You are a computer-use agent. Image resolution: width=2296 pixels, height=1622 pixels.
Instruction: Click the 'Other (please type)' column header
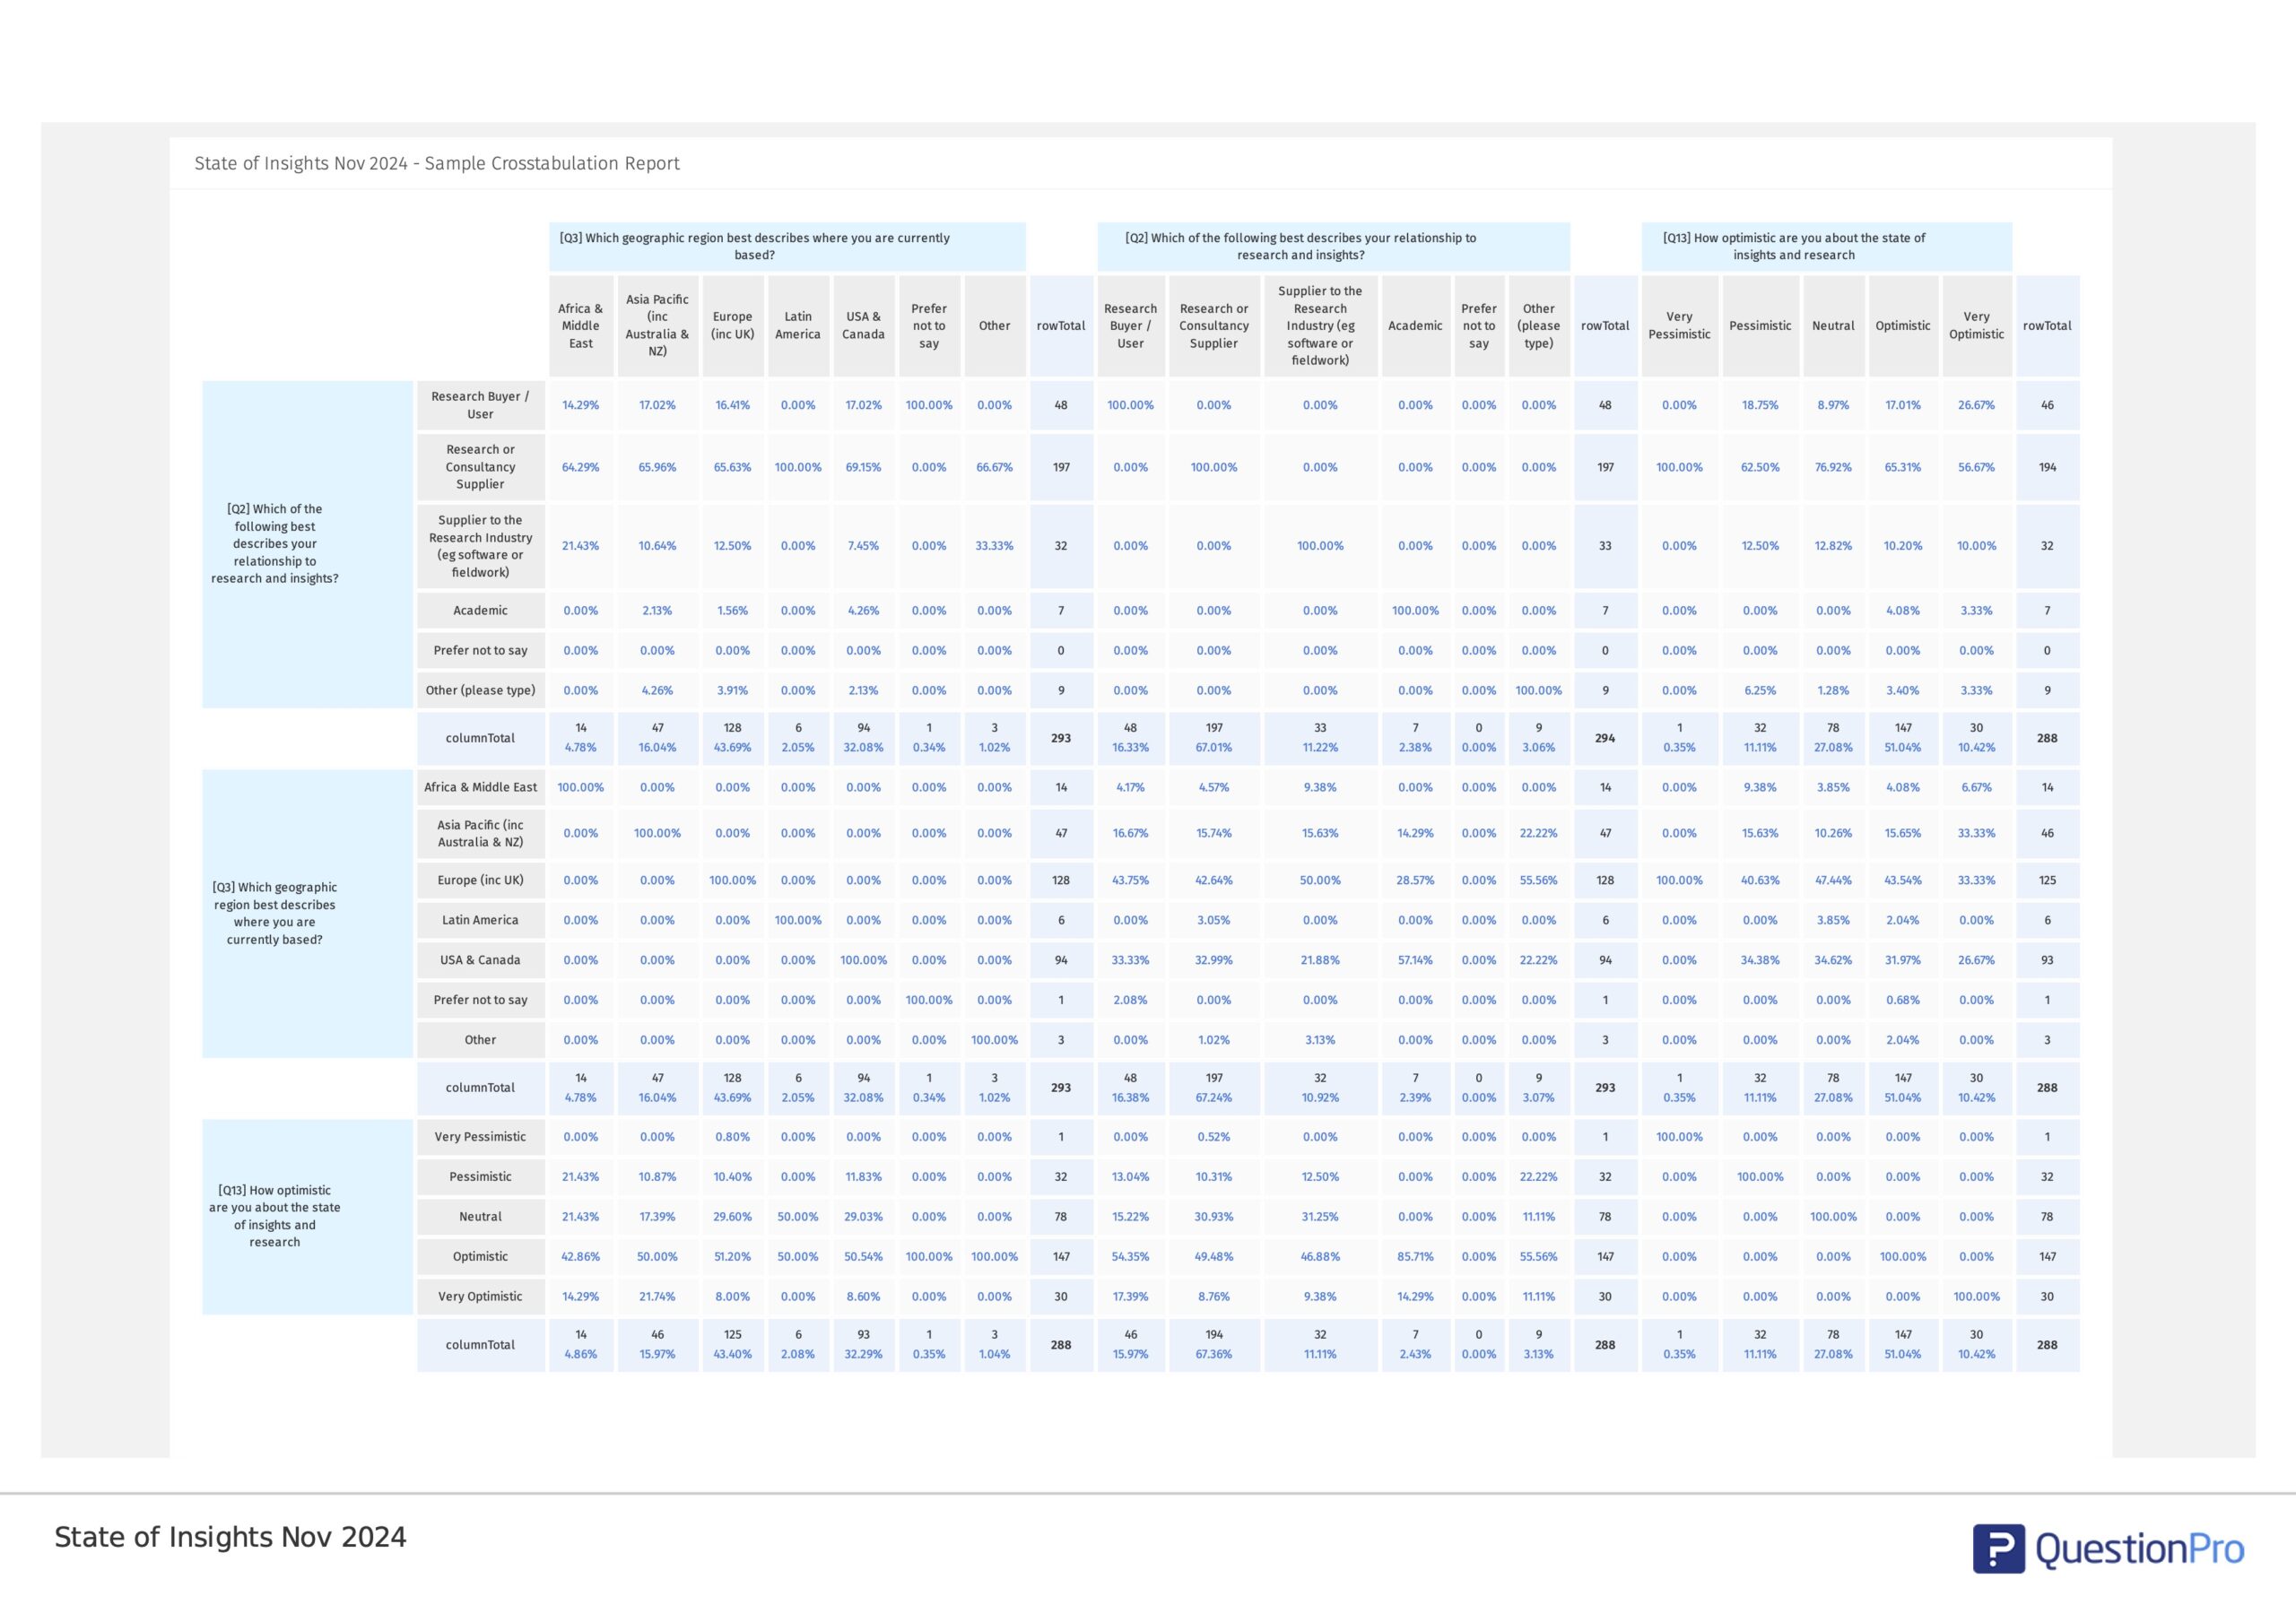tap(1539, 326)
